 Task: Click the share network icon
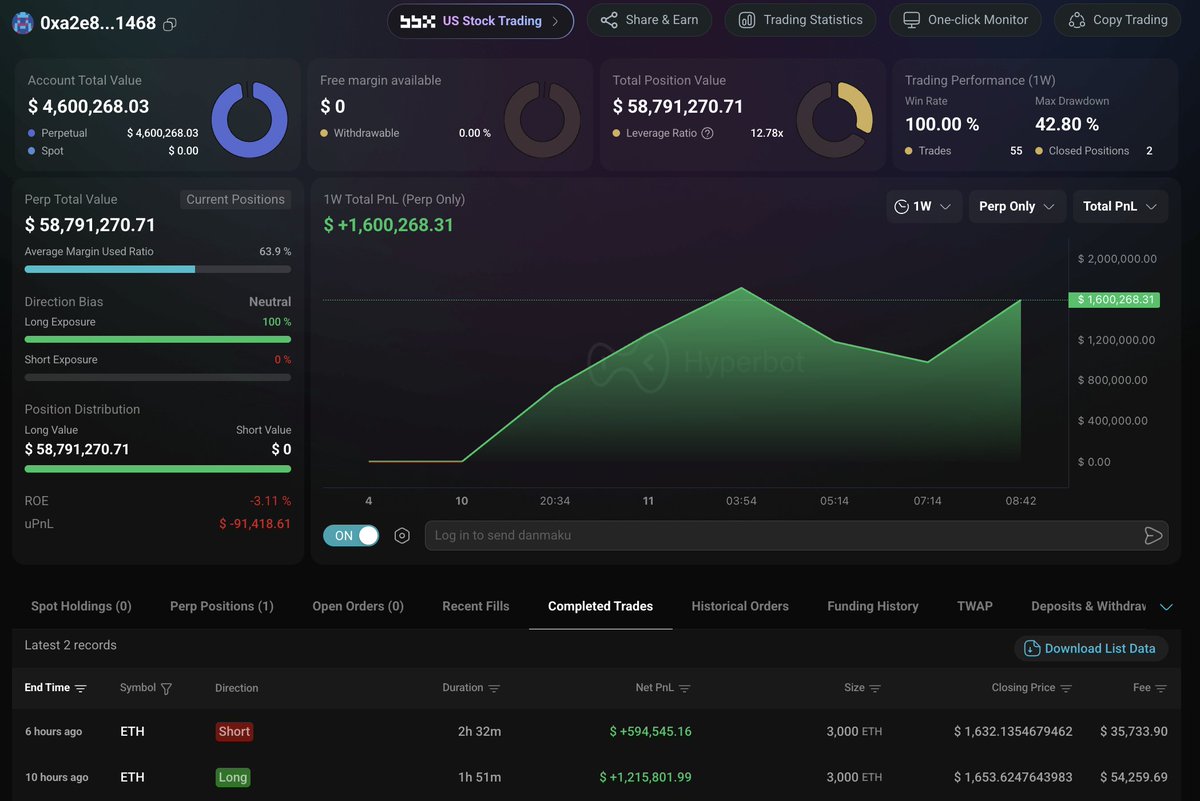(609, 20)
